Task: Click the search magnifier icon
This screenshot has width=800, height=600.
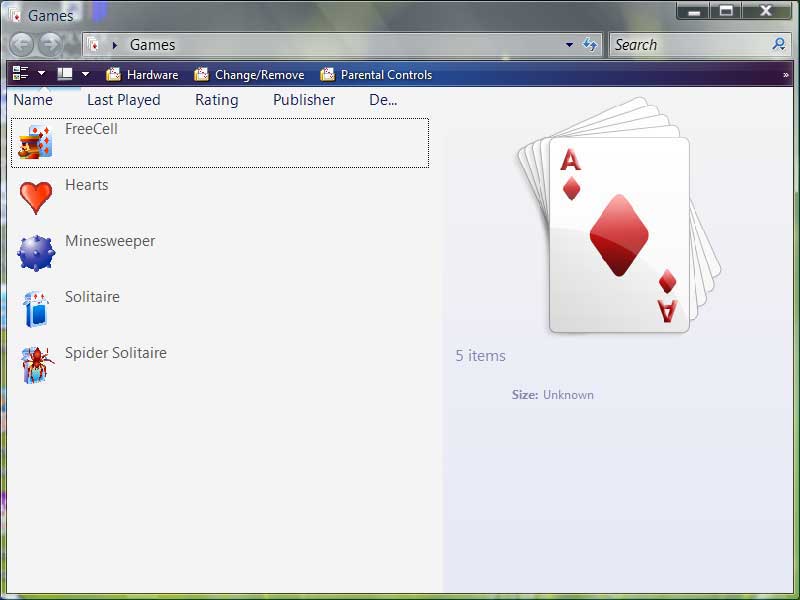Action: 779,44
